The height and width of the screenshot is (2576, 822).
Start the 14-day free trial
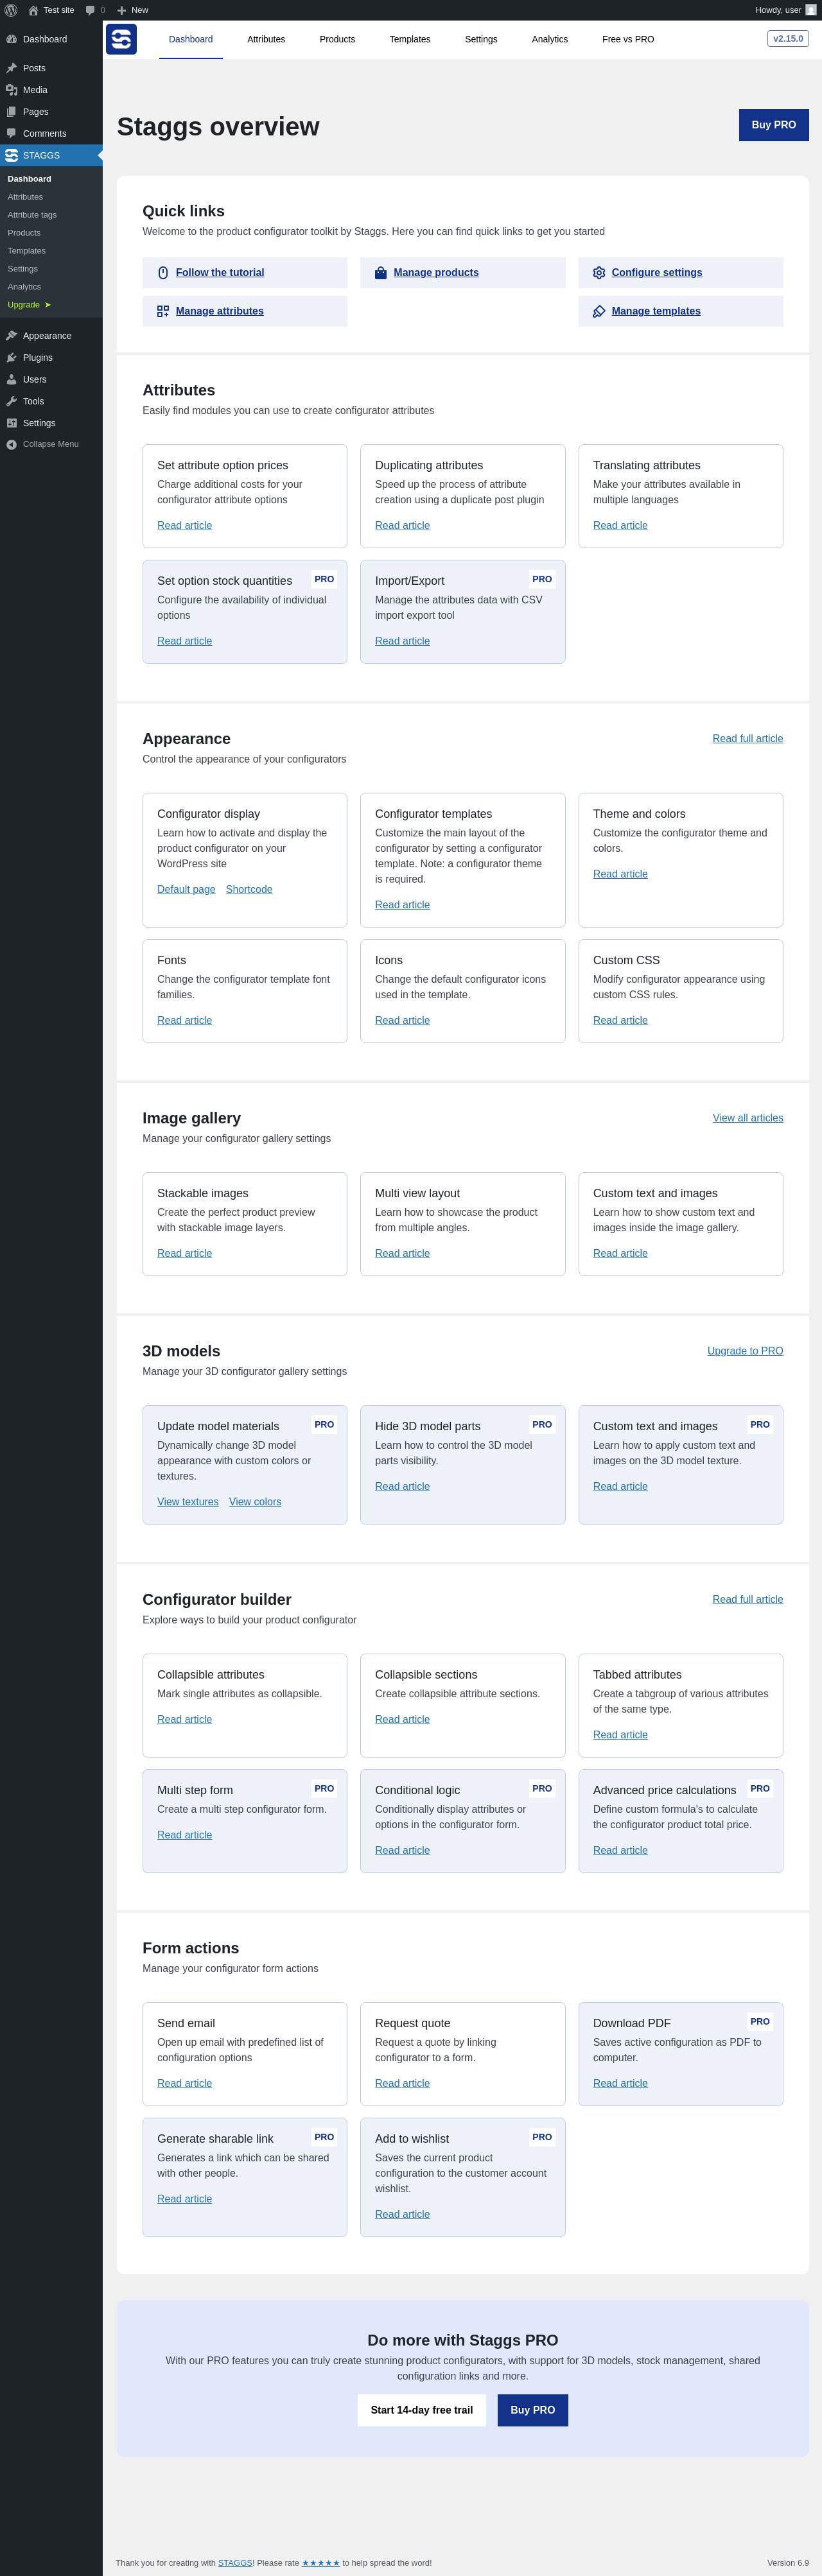click(x=421, y=2410)
